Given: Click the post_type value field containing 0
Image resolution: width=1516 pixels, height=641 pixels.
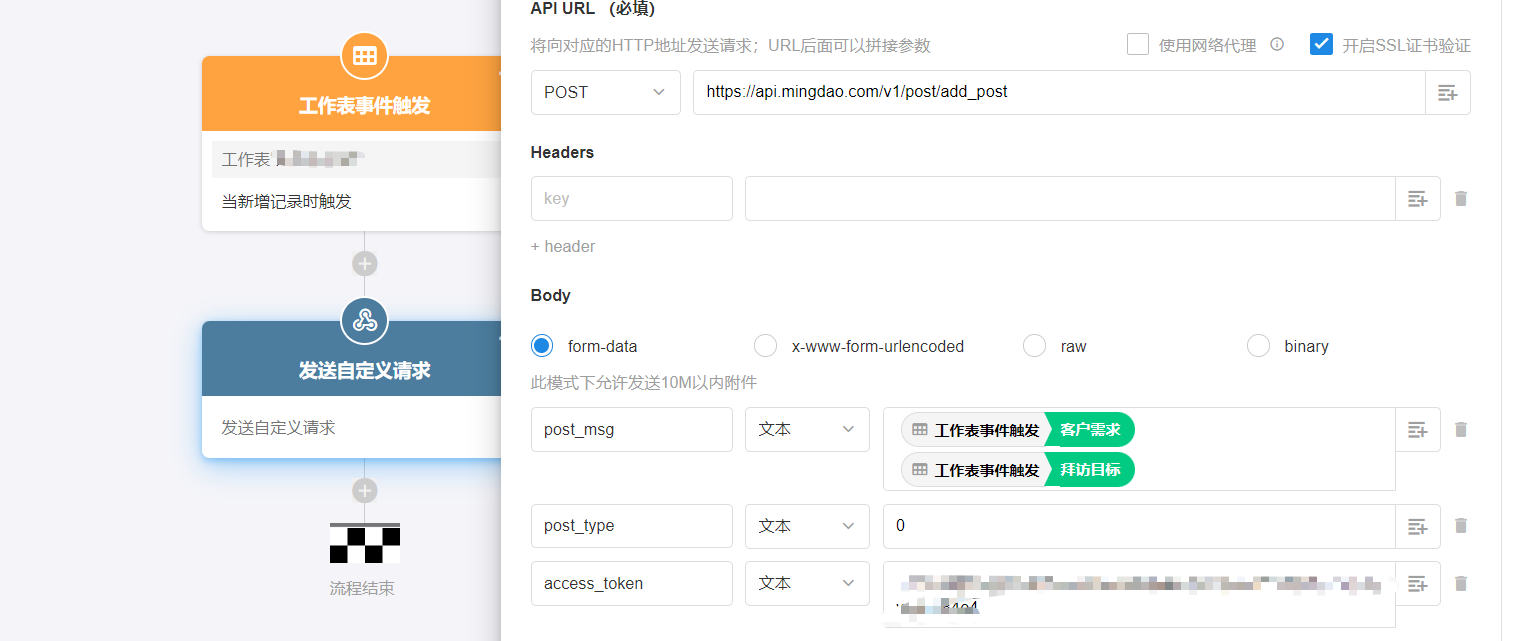Looking at the screenshot, I should click(x=1139, y=526).
